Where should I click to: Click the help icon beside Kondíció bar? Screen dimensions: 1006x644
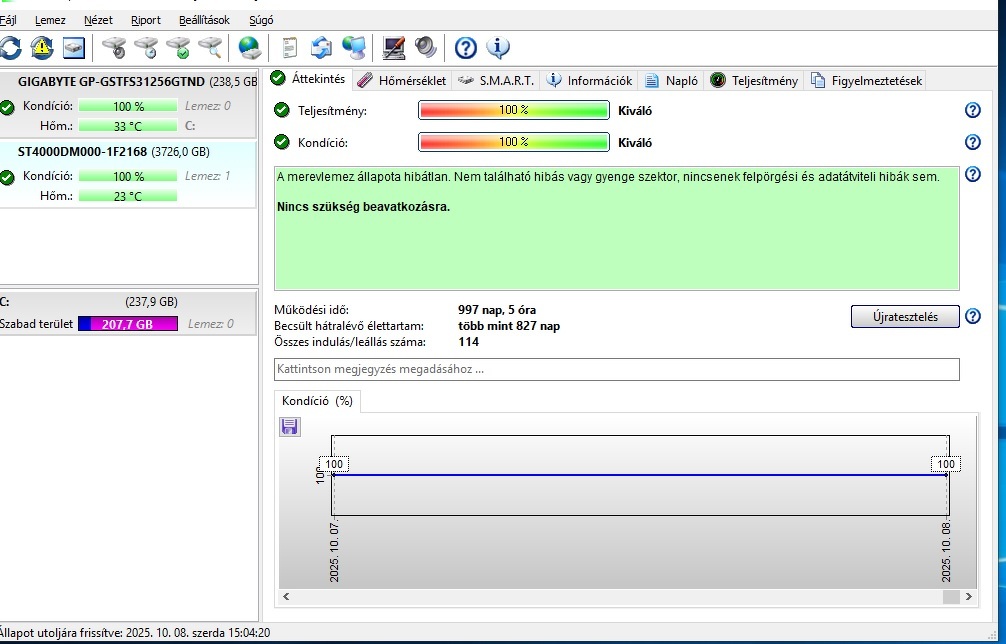973,142
